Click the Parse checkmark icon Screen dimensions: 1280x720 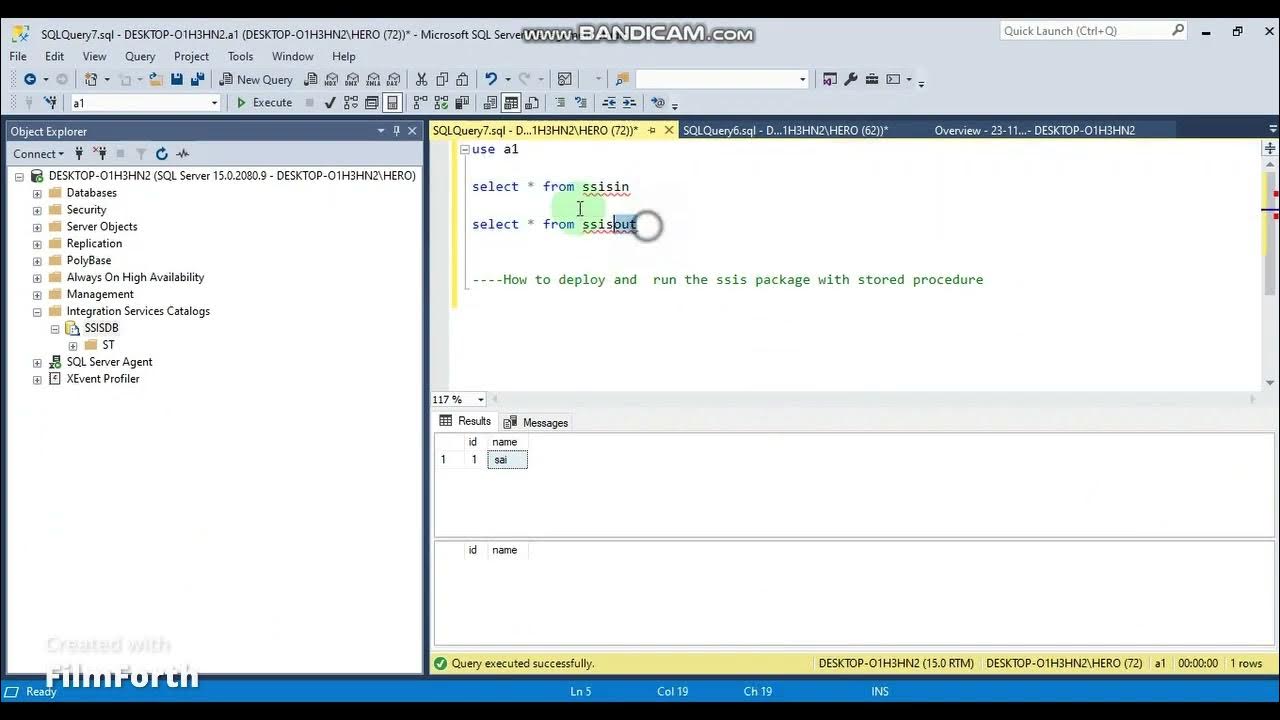[x=329, y=102]
